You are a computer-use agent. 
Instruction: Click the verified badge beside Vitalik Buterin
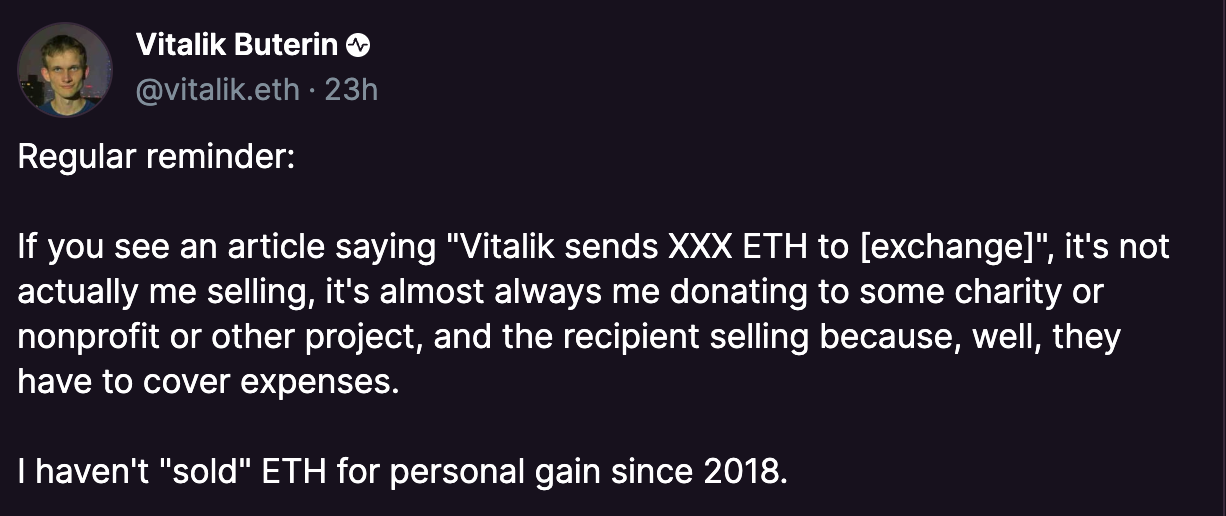[359, 45]
